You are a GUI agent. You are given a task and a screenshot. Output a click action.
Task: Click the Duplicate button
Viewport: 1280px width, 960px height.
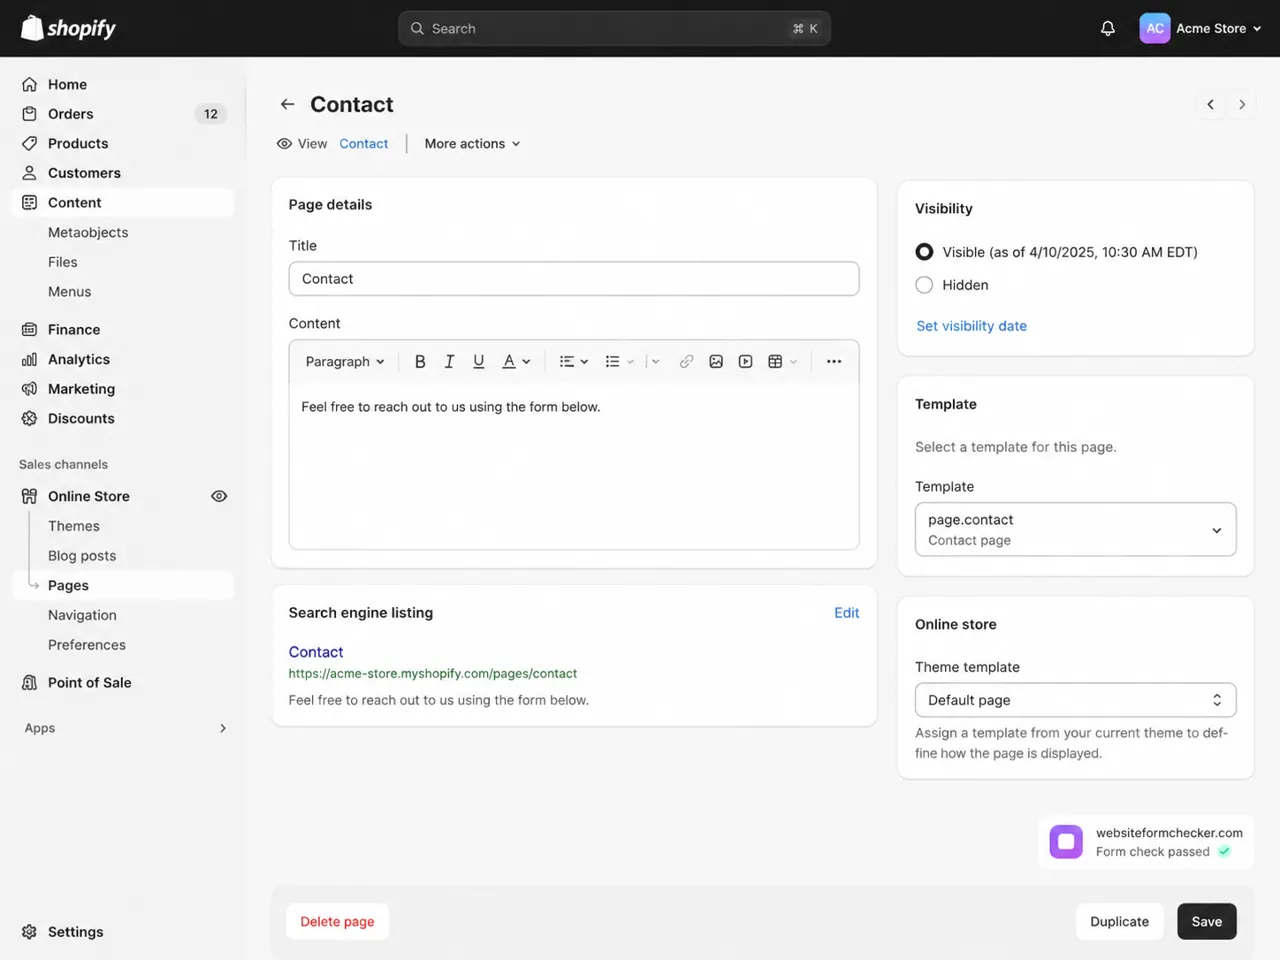pyautogui.click(x=1120, y=921)
